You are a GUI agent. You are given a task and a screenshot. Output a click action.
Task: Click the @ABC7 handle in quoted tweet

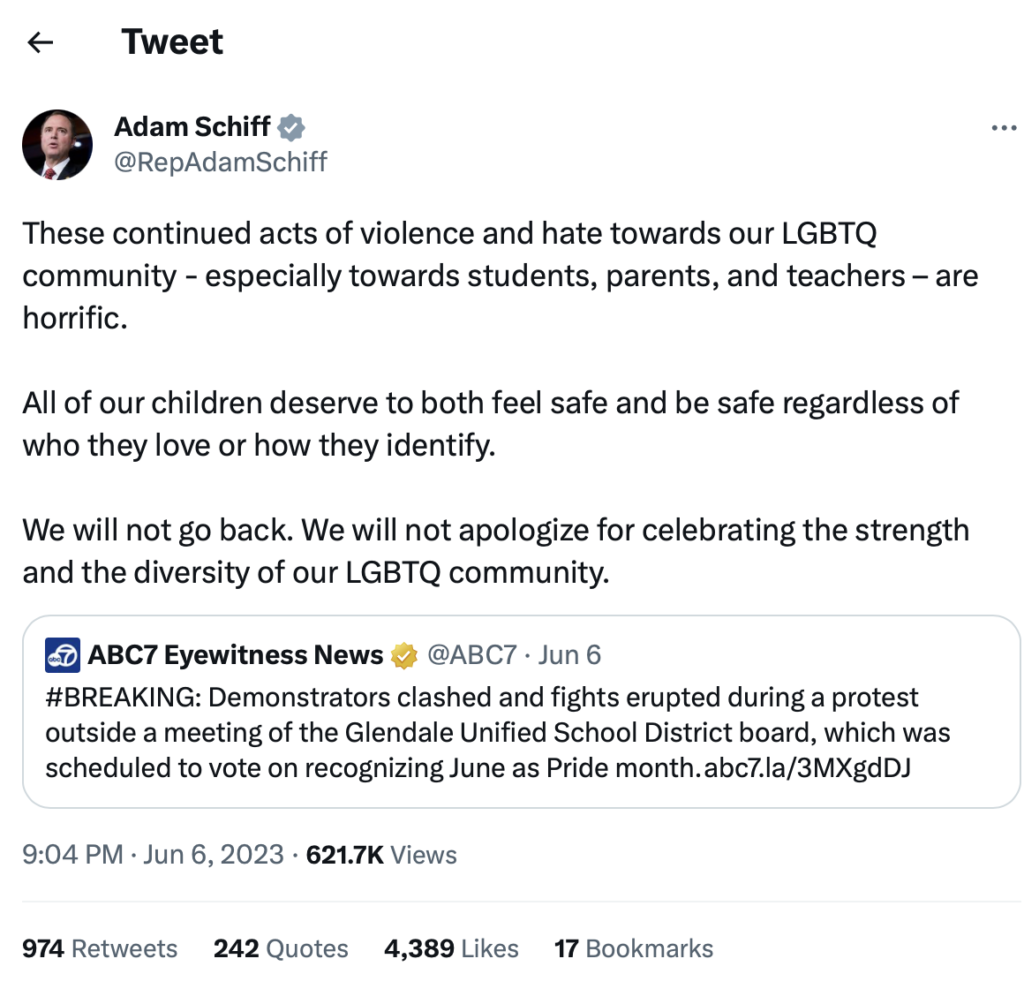click(472, 656)
